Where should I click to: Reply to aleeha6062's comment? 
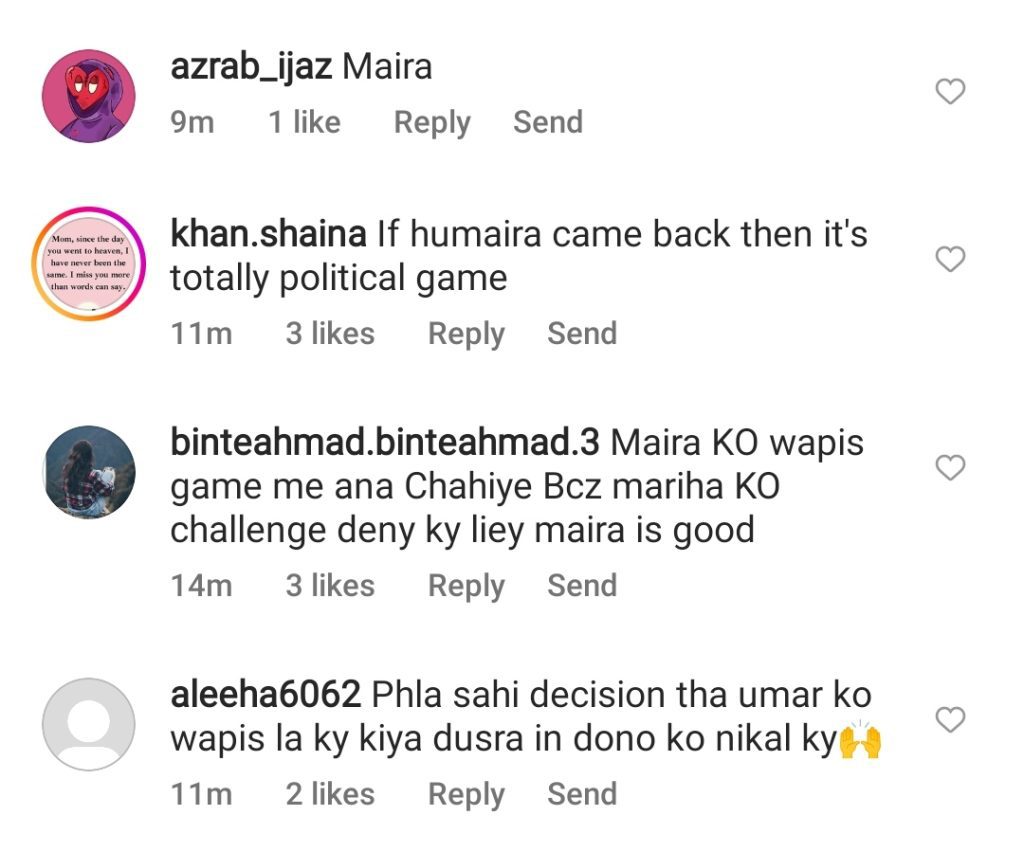(x=466, y=795)
